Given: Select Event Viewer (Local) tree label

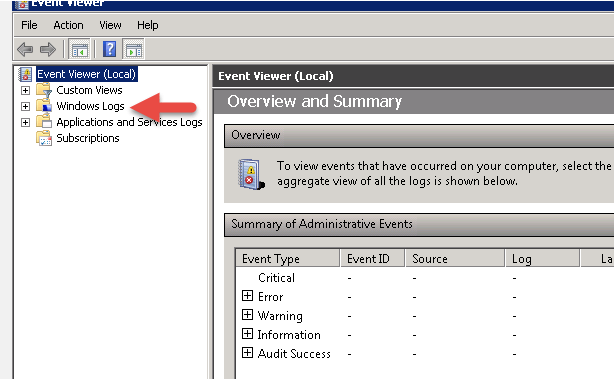Looking at the screenshot, I should coord(87,74).
